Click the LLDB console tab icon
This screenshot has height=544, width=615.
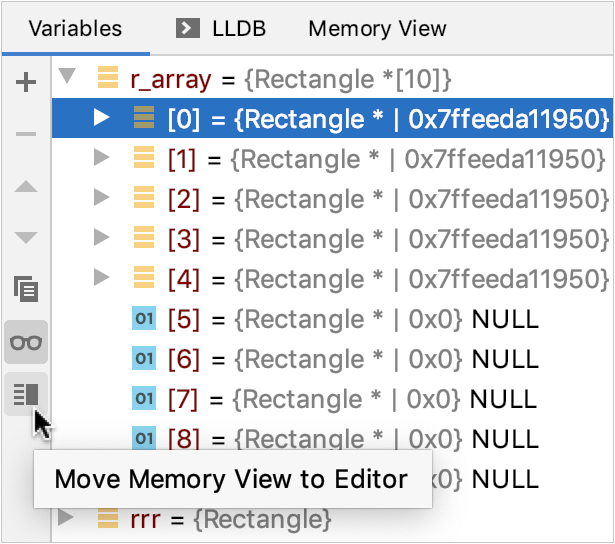(186, 28)
